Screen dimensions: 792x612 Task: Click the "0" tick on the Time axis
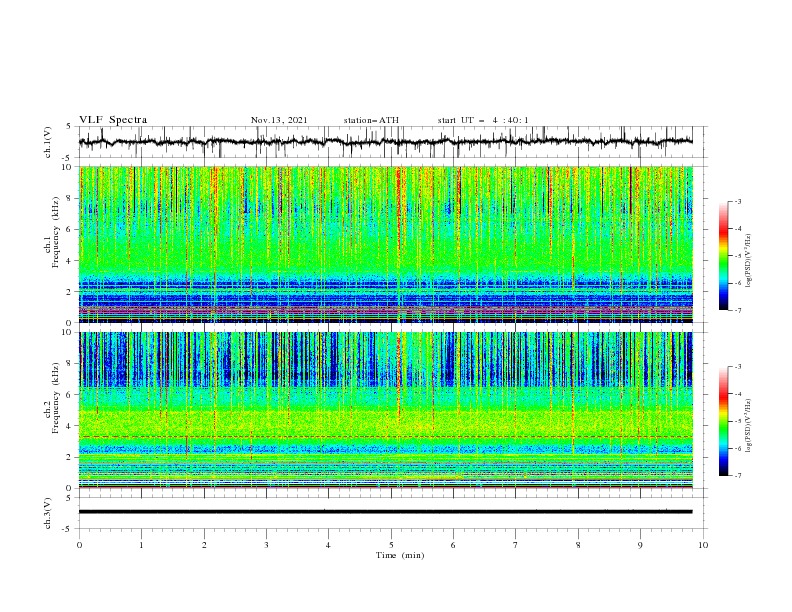click(x=79, y=545)
